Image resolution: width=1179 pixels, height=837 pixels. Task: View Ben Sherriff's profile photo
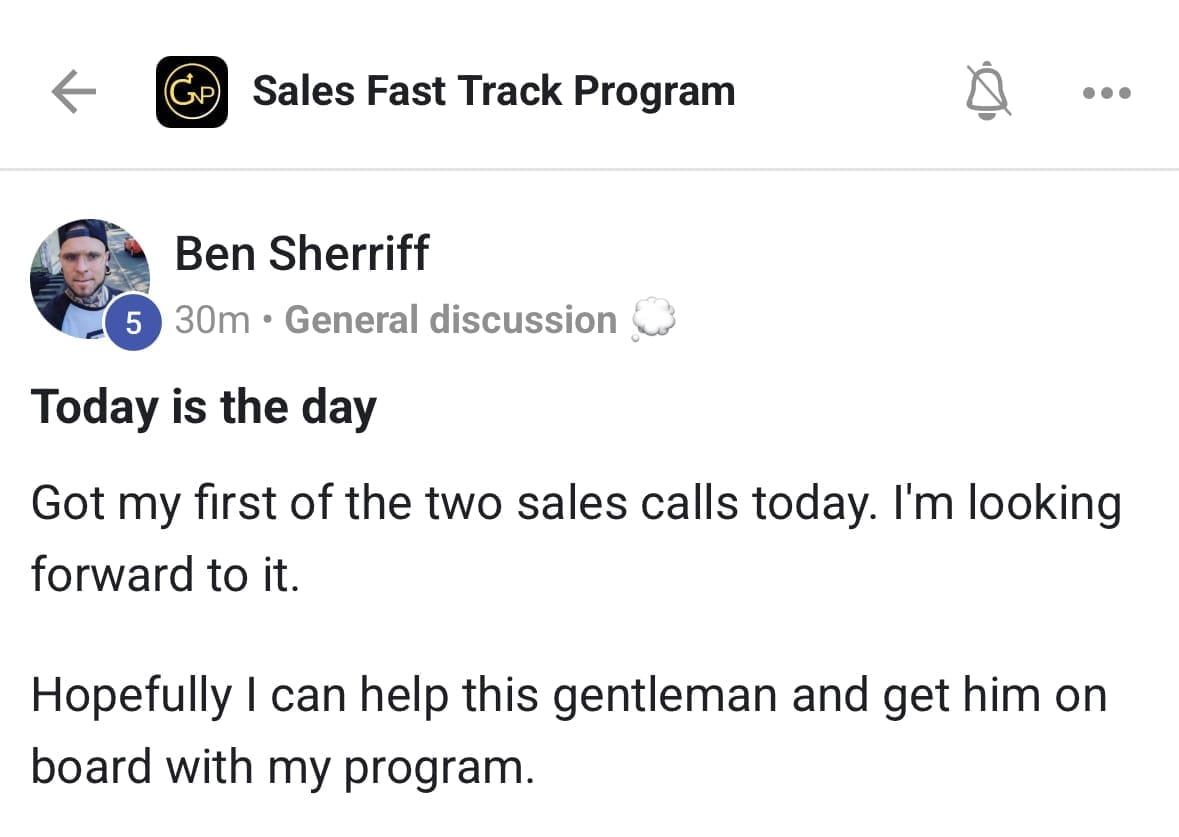88,277
